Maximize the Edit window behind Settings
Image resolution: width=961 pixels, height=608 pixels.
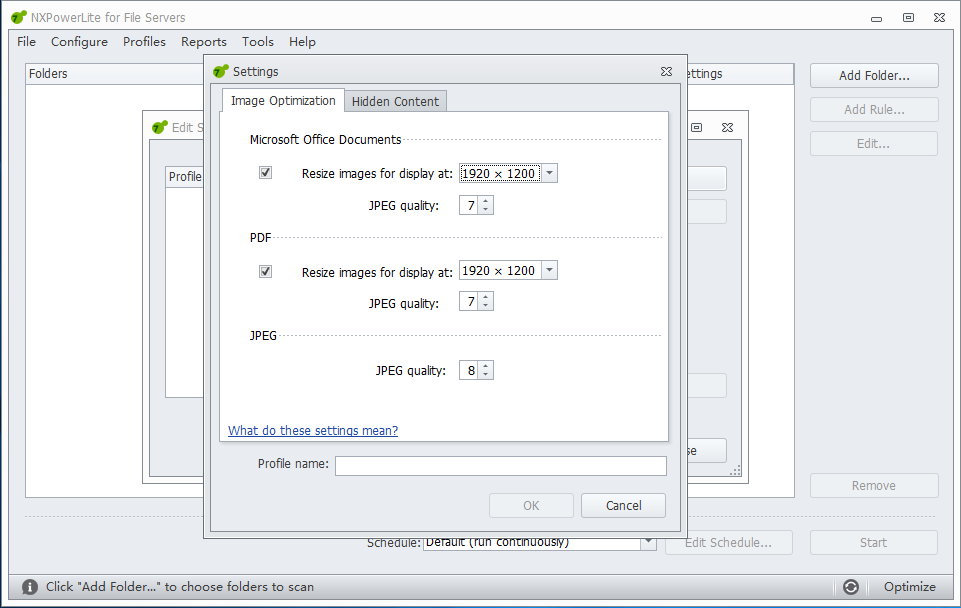[697, 127]
